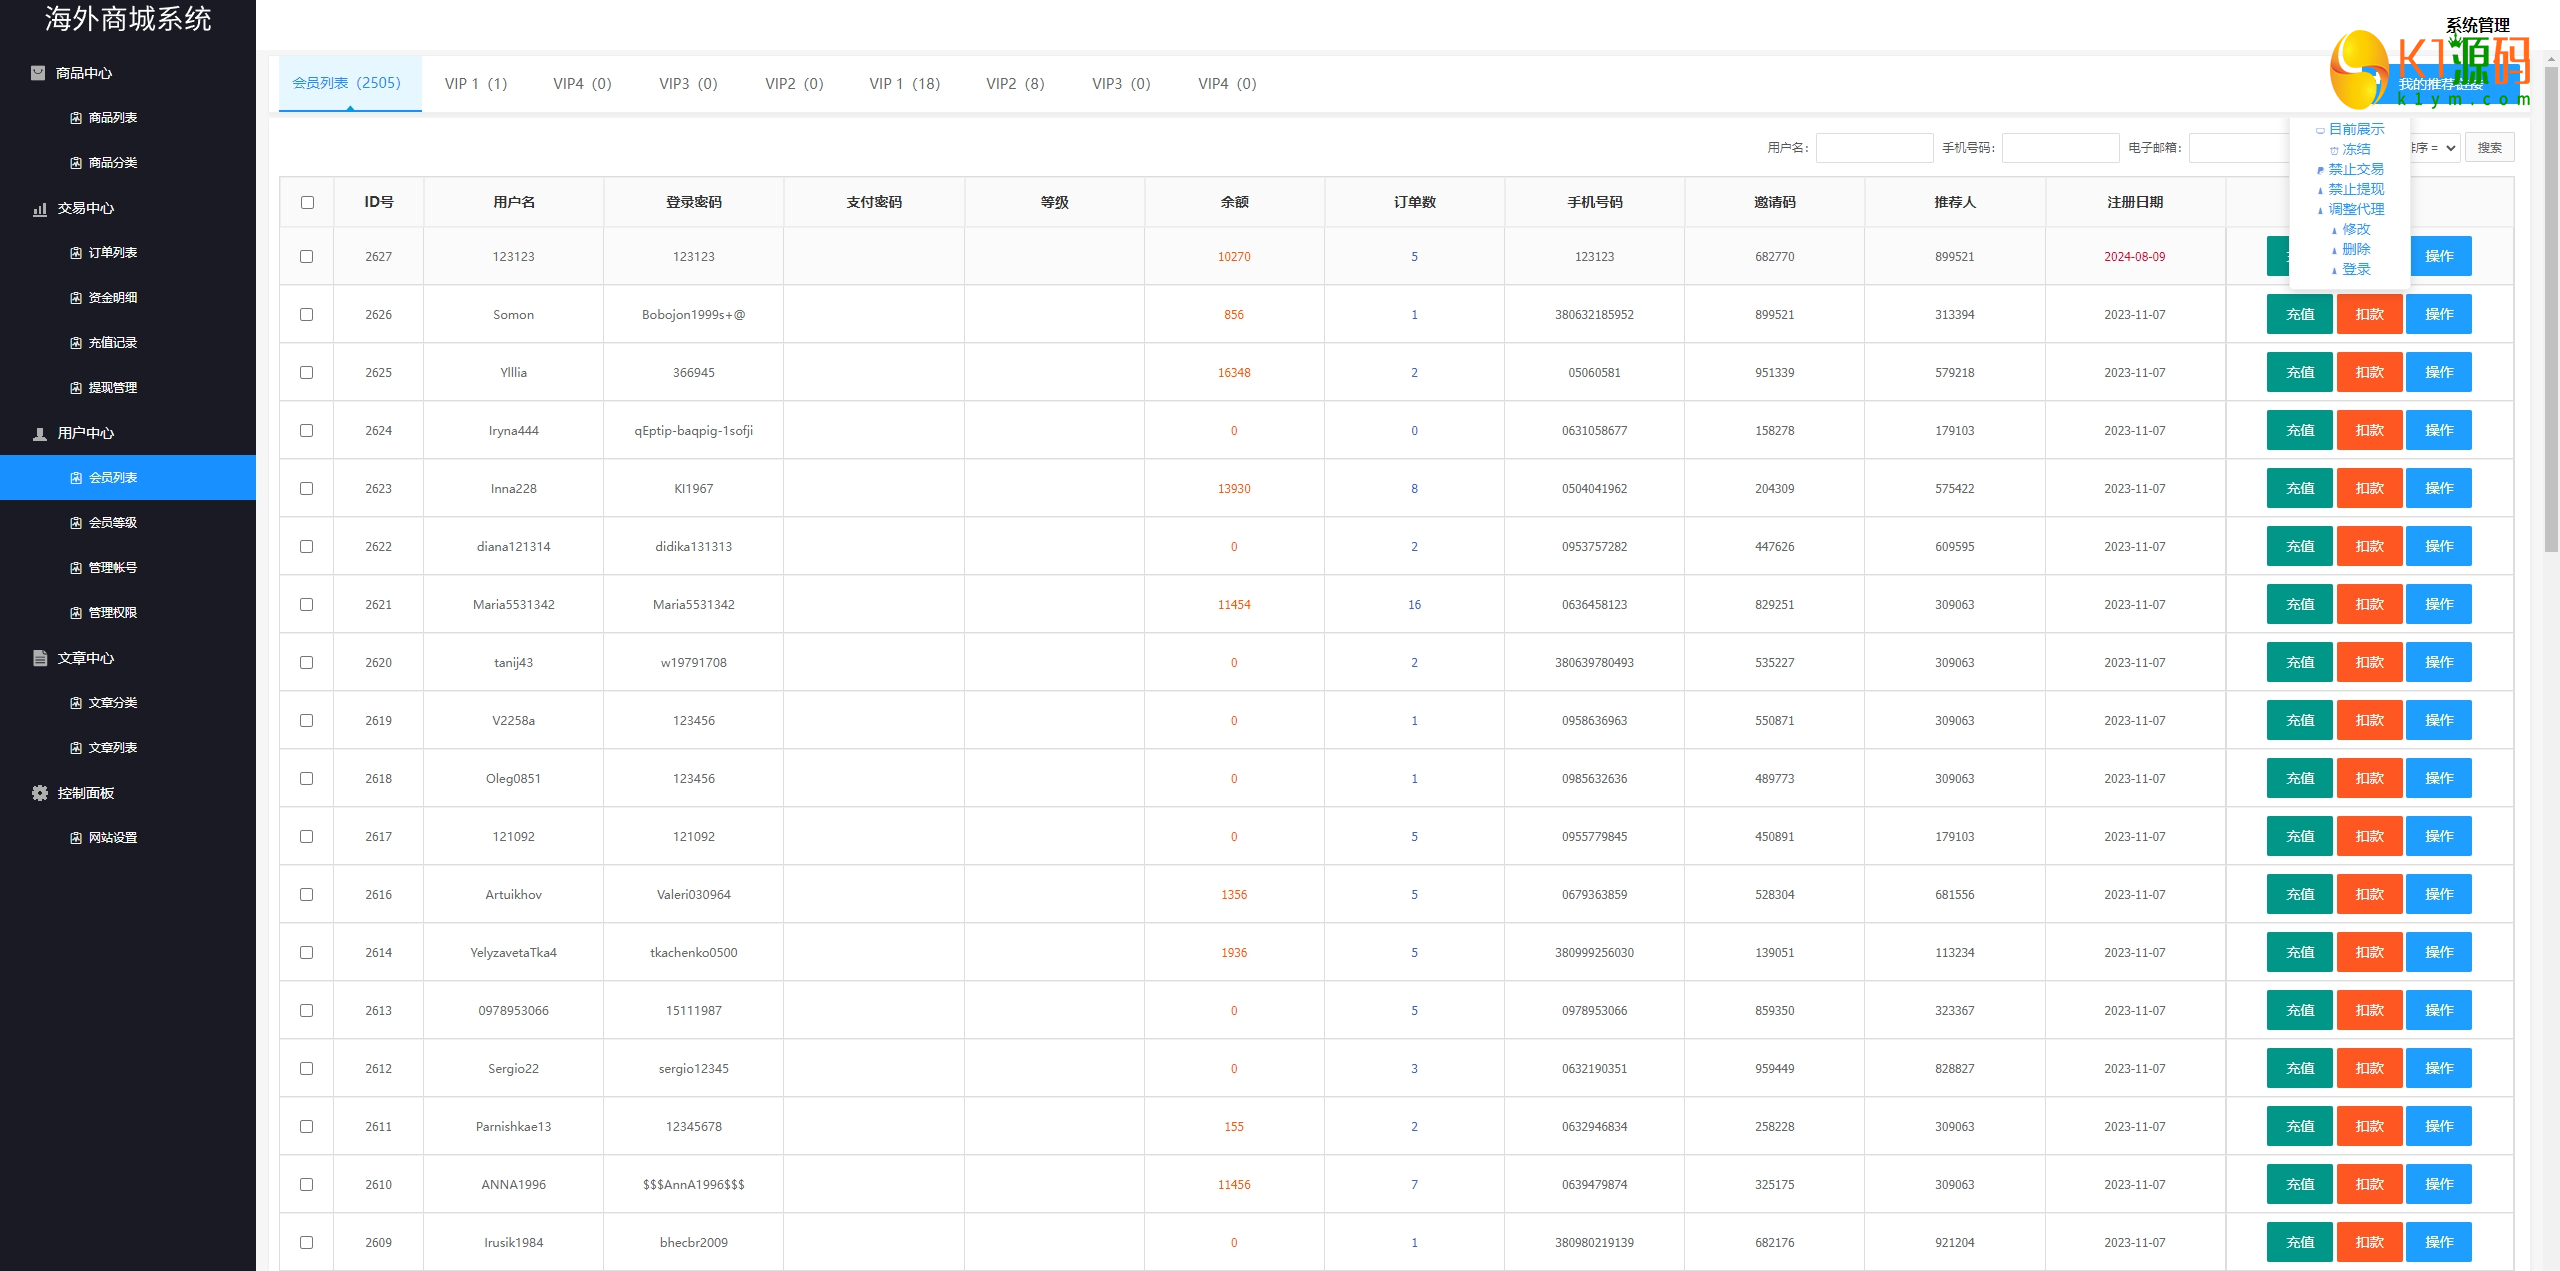Image resolution: width=2560 pixels, height=1271 pixels.
Task: Click the 文章中心 document icon
Action: coord(40,658)
